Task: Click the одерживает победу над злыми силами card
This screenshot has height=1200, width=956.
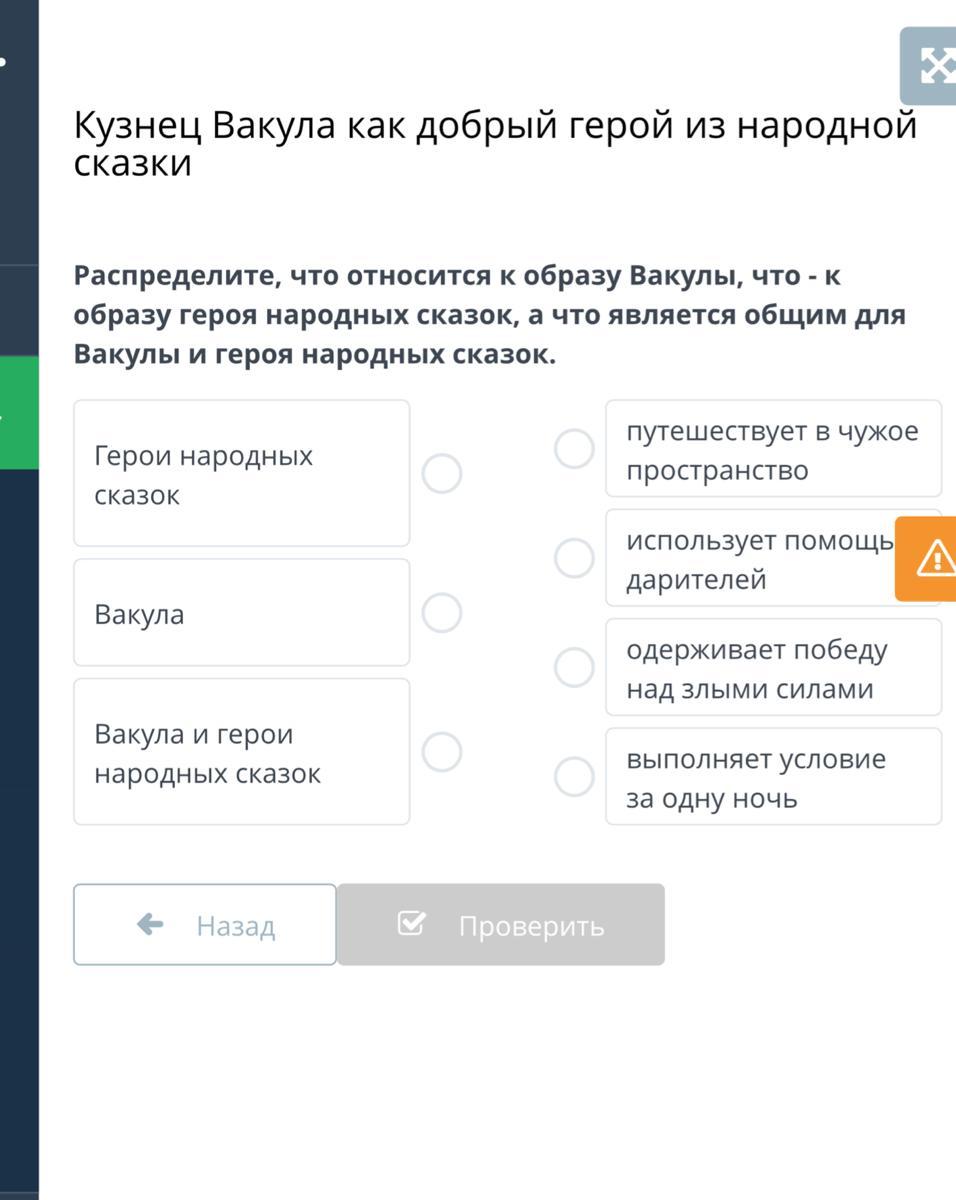Action: click(x=773, y=667)
